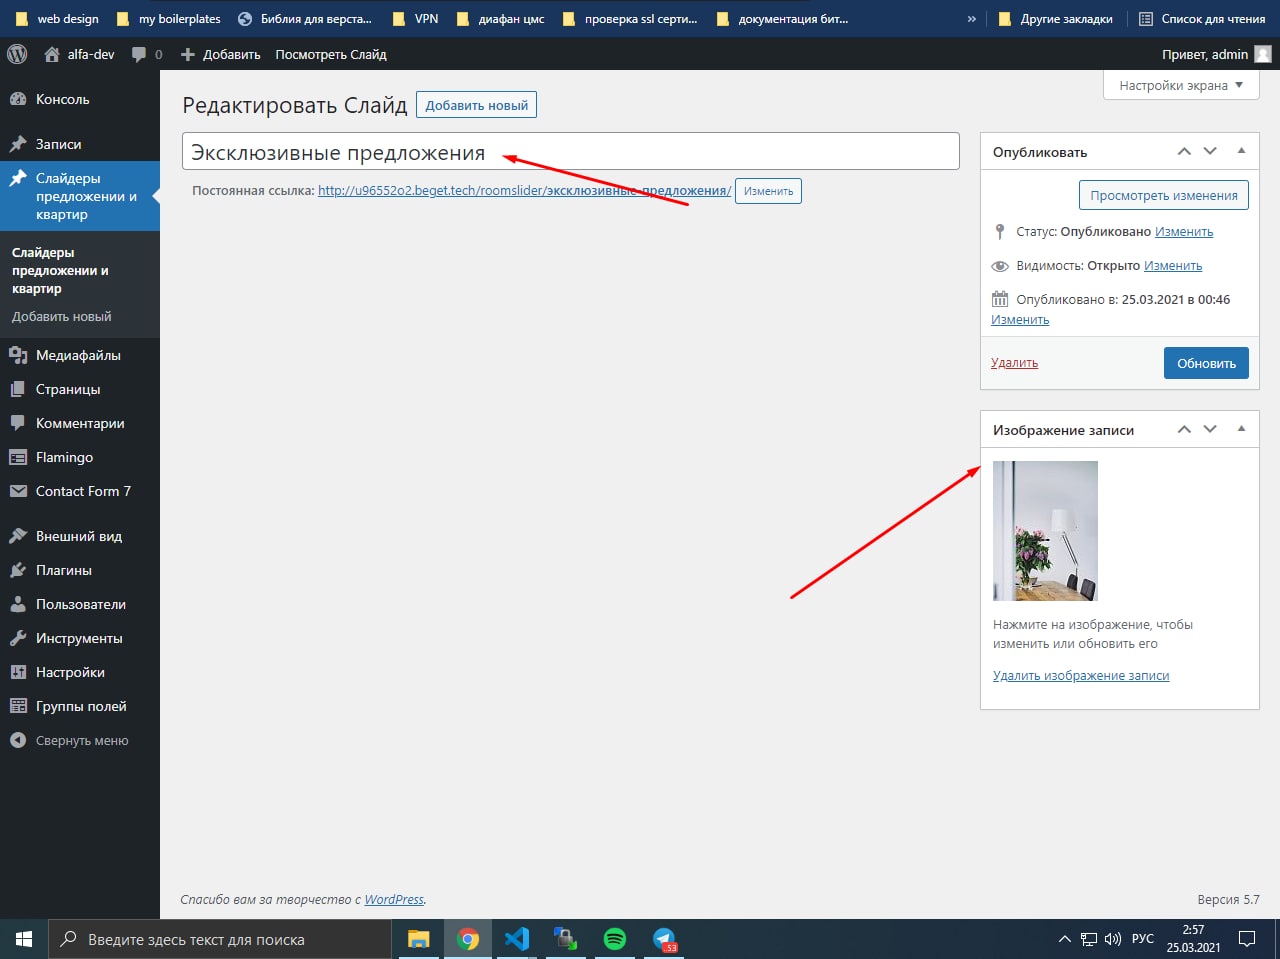Move Опубликовать panel down with arrow
The height and width of the screenshot is (959, 1280).
1210,151
